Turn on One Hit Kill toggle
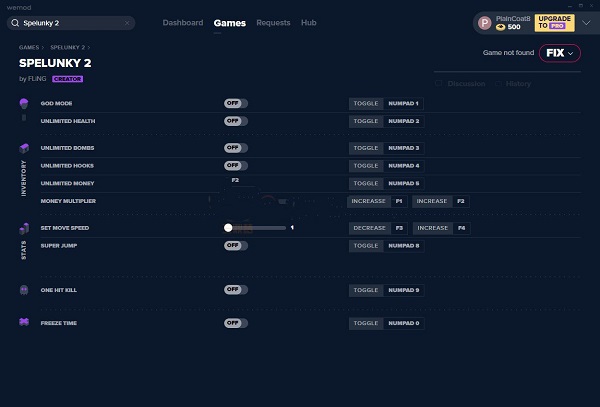This screenshot has width=600, height=407. click(236, 290)
